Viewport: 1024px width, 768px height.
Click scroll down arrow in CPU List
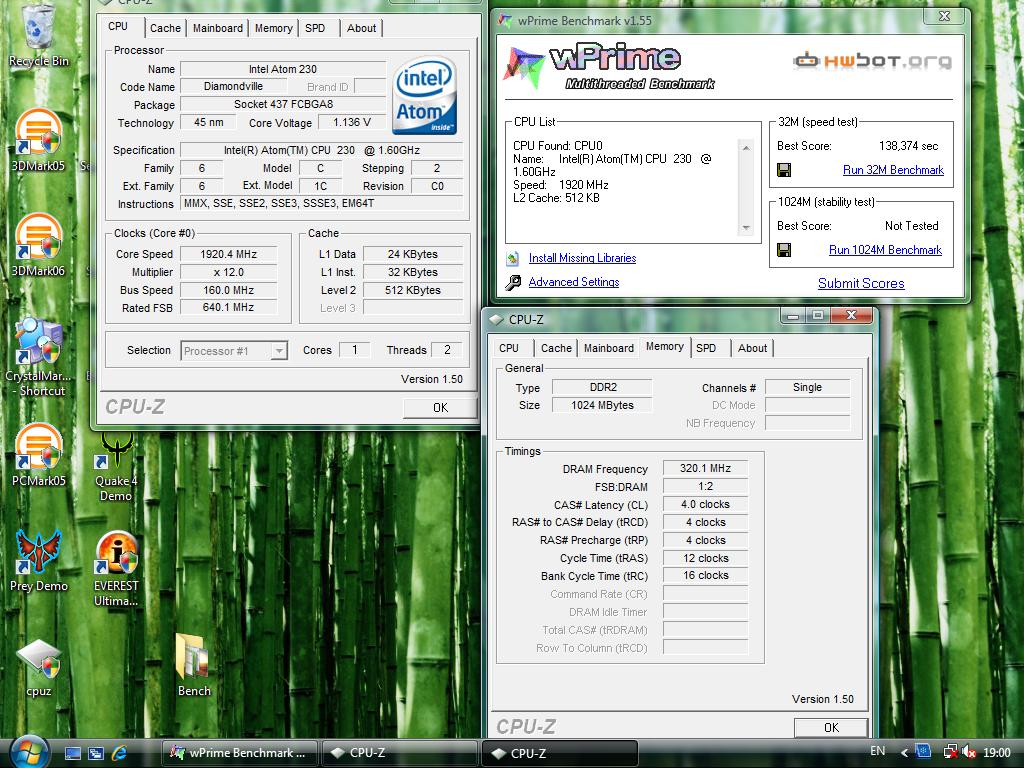746,227
